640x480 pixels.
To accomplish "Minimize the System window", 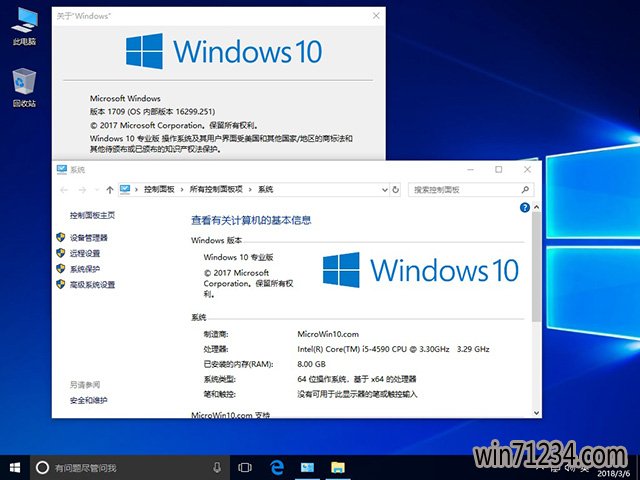I will [471, 169].
